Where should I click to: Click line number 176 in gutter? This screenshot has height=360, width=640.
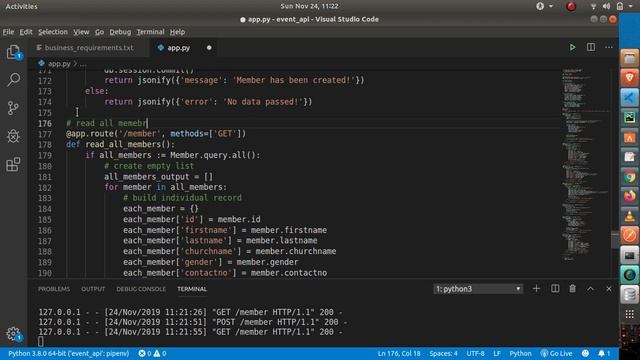click(x=44, y=123)
